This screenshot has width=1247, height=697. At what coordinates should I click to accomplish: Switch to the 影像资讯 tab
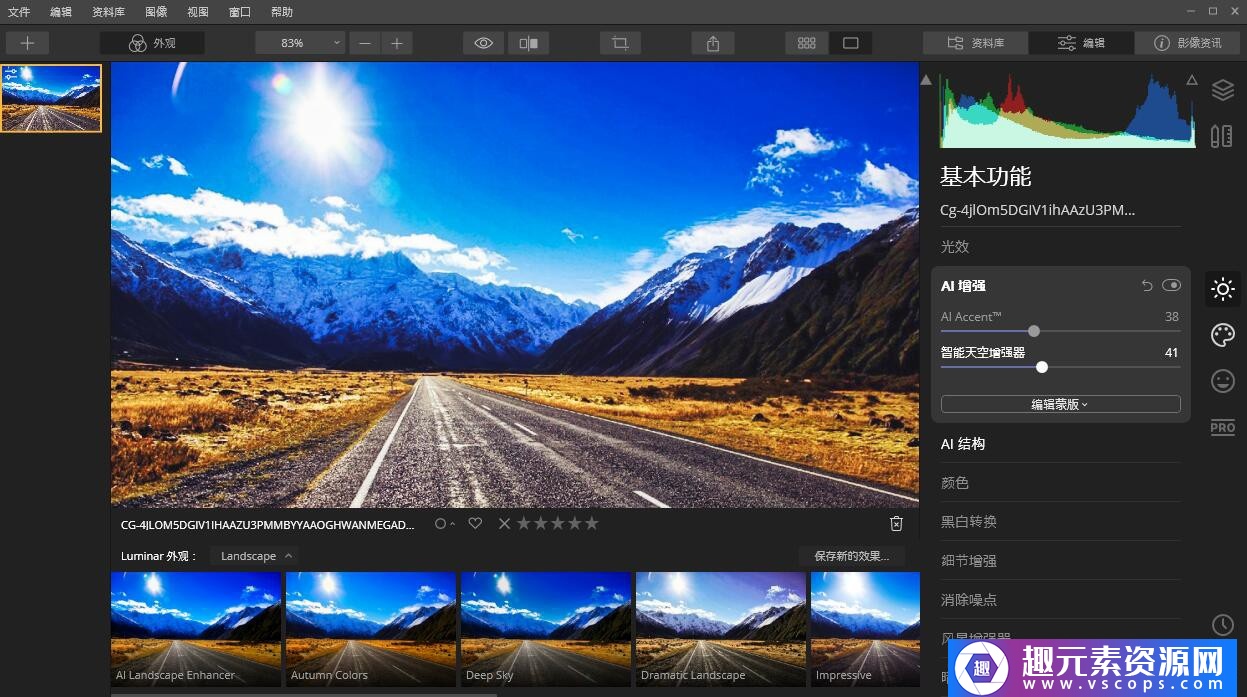[x=1188, y=43]
